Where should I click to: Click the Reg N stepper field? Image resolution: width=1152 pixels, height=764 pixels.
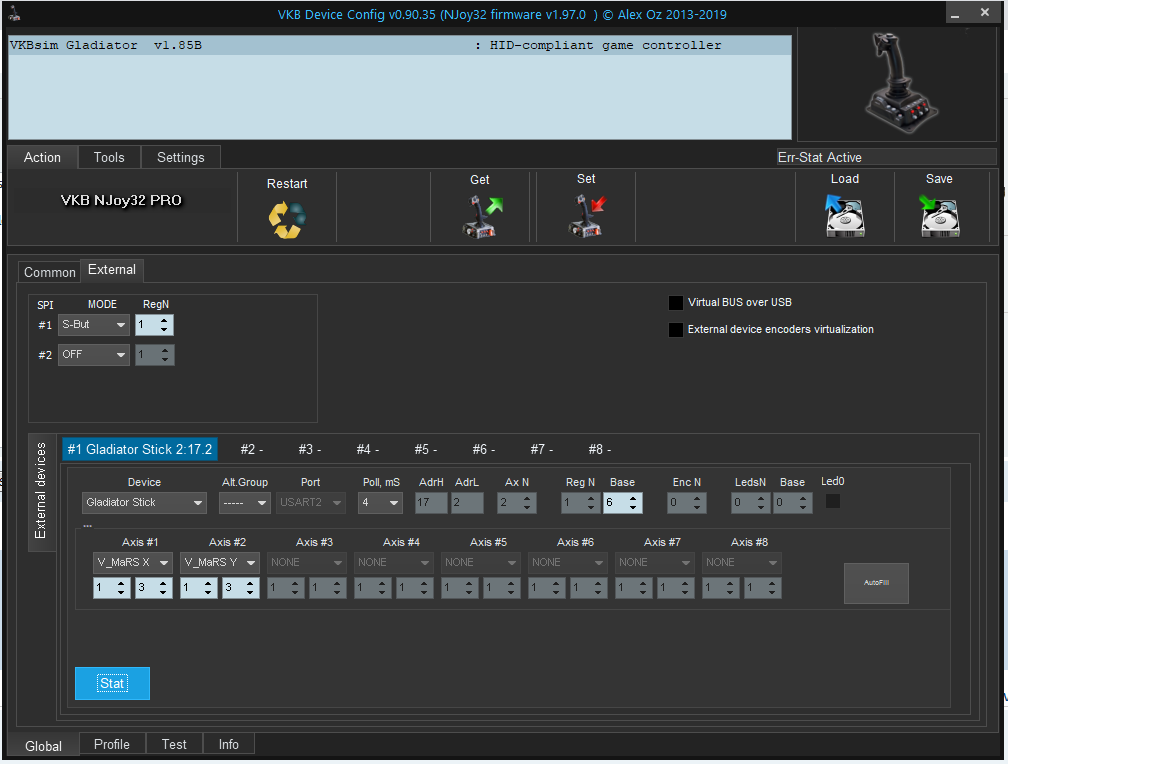[x=580, y=502]
